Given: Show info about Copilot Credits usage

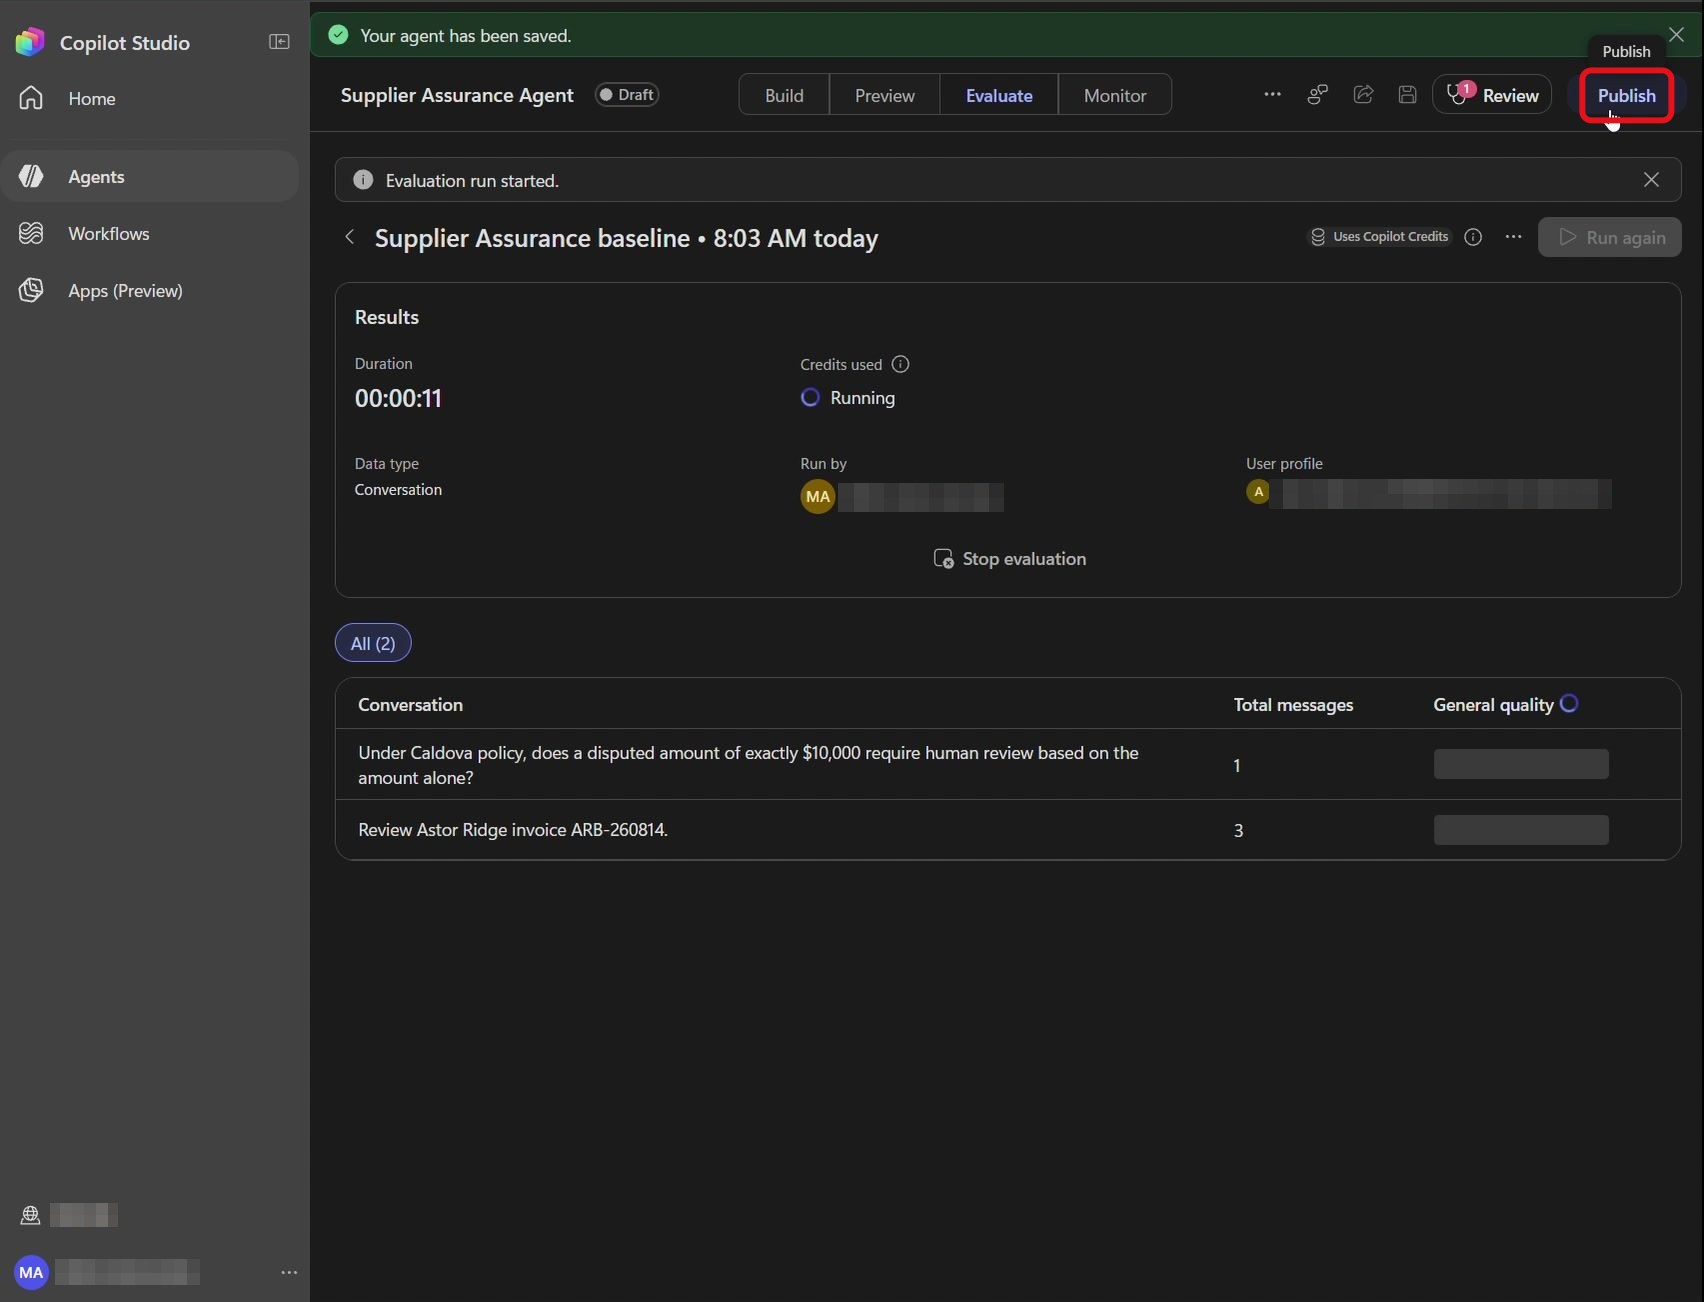Looking at the screenshot, I should click(1473, 237).
